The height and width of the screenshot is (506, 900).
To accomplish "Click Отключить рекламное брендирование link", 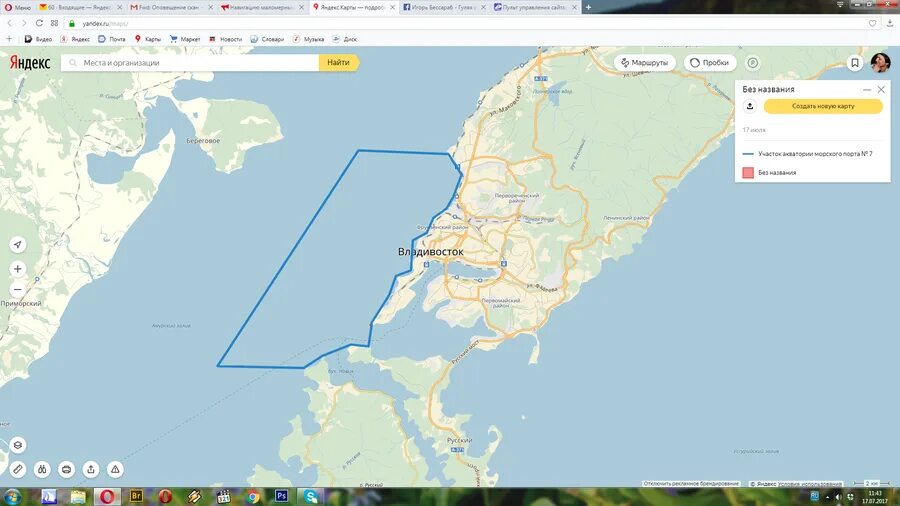I will (691, 484).
